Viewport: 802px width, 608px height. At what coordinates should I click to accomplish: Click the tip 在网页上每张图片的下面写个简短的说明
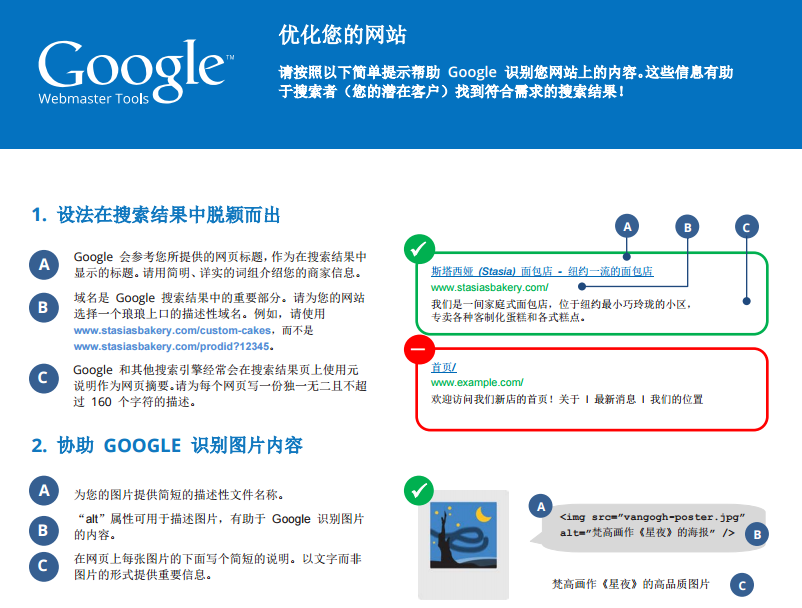(x=218, y=567)
